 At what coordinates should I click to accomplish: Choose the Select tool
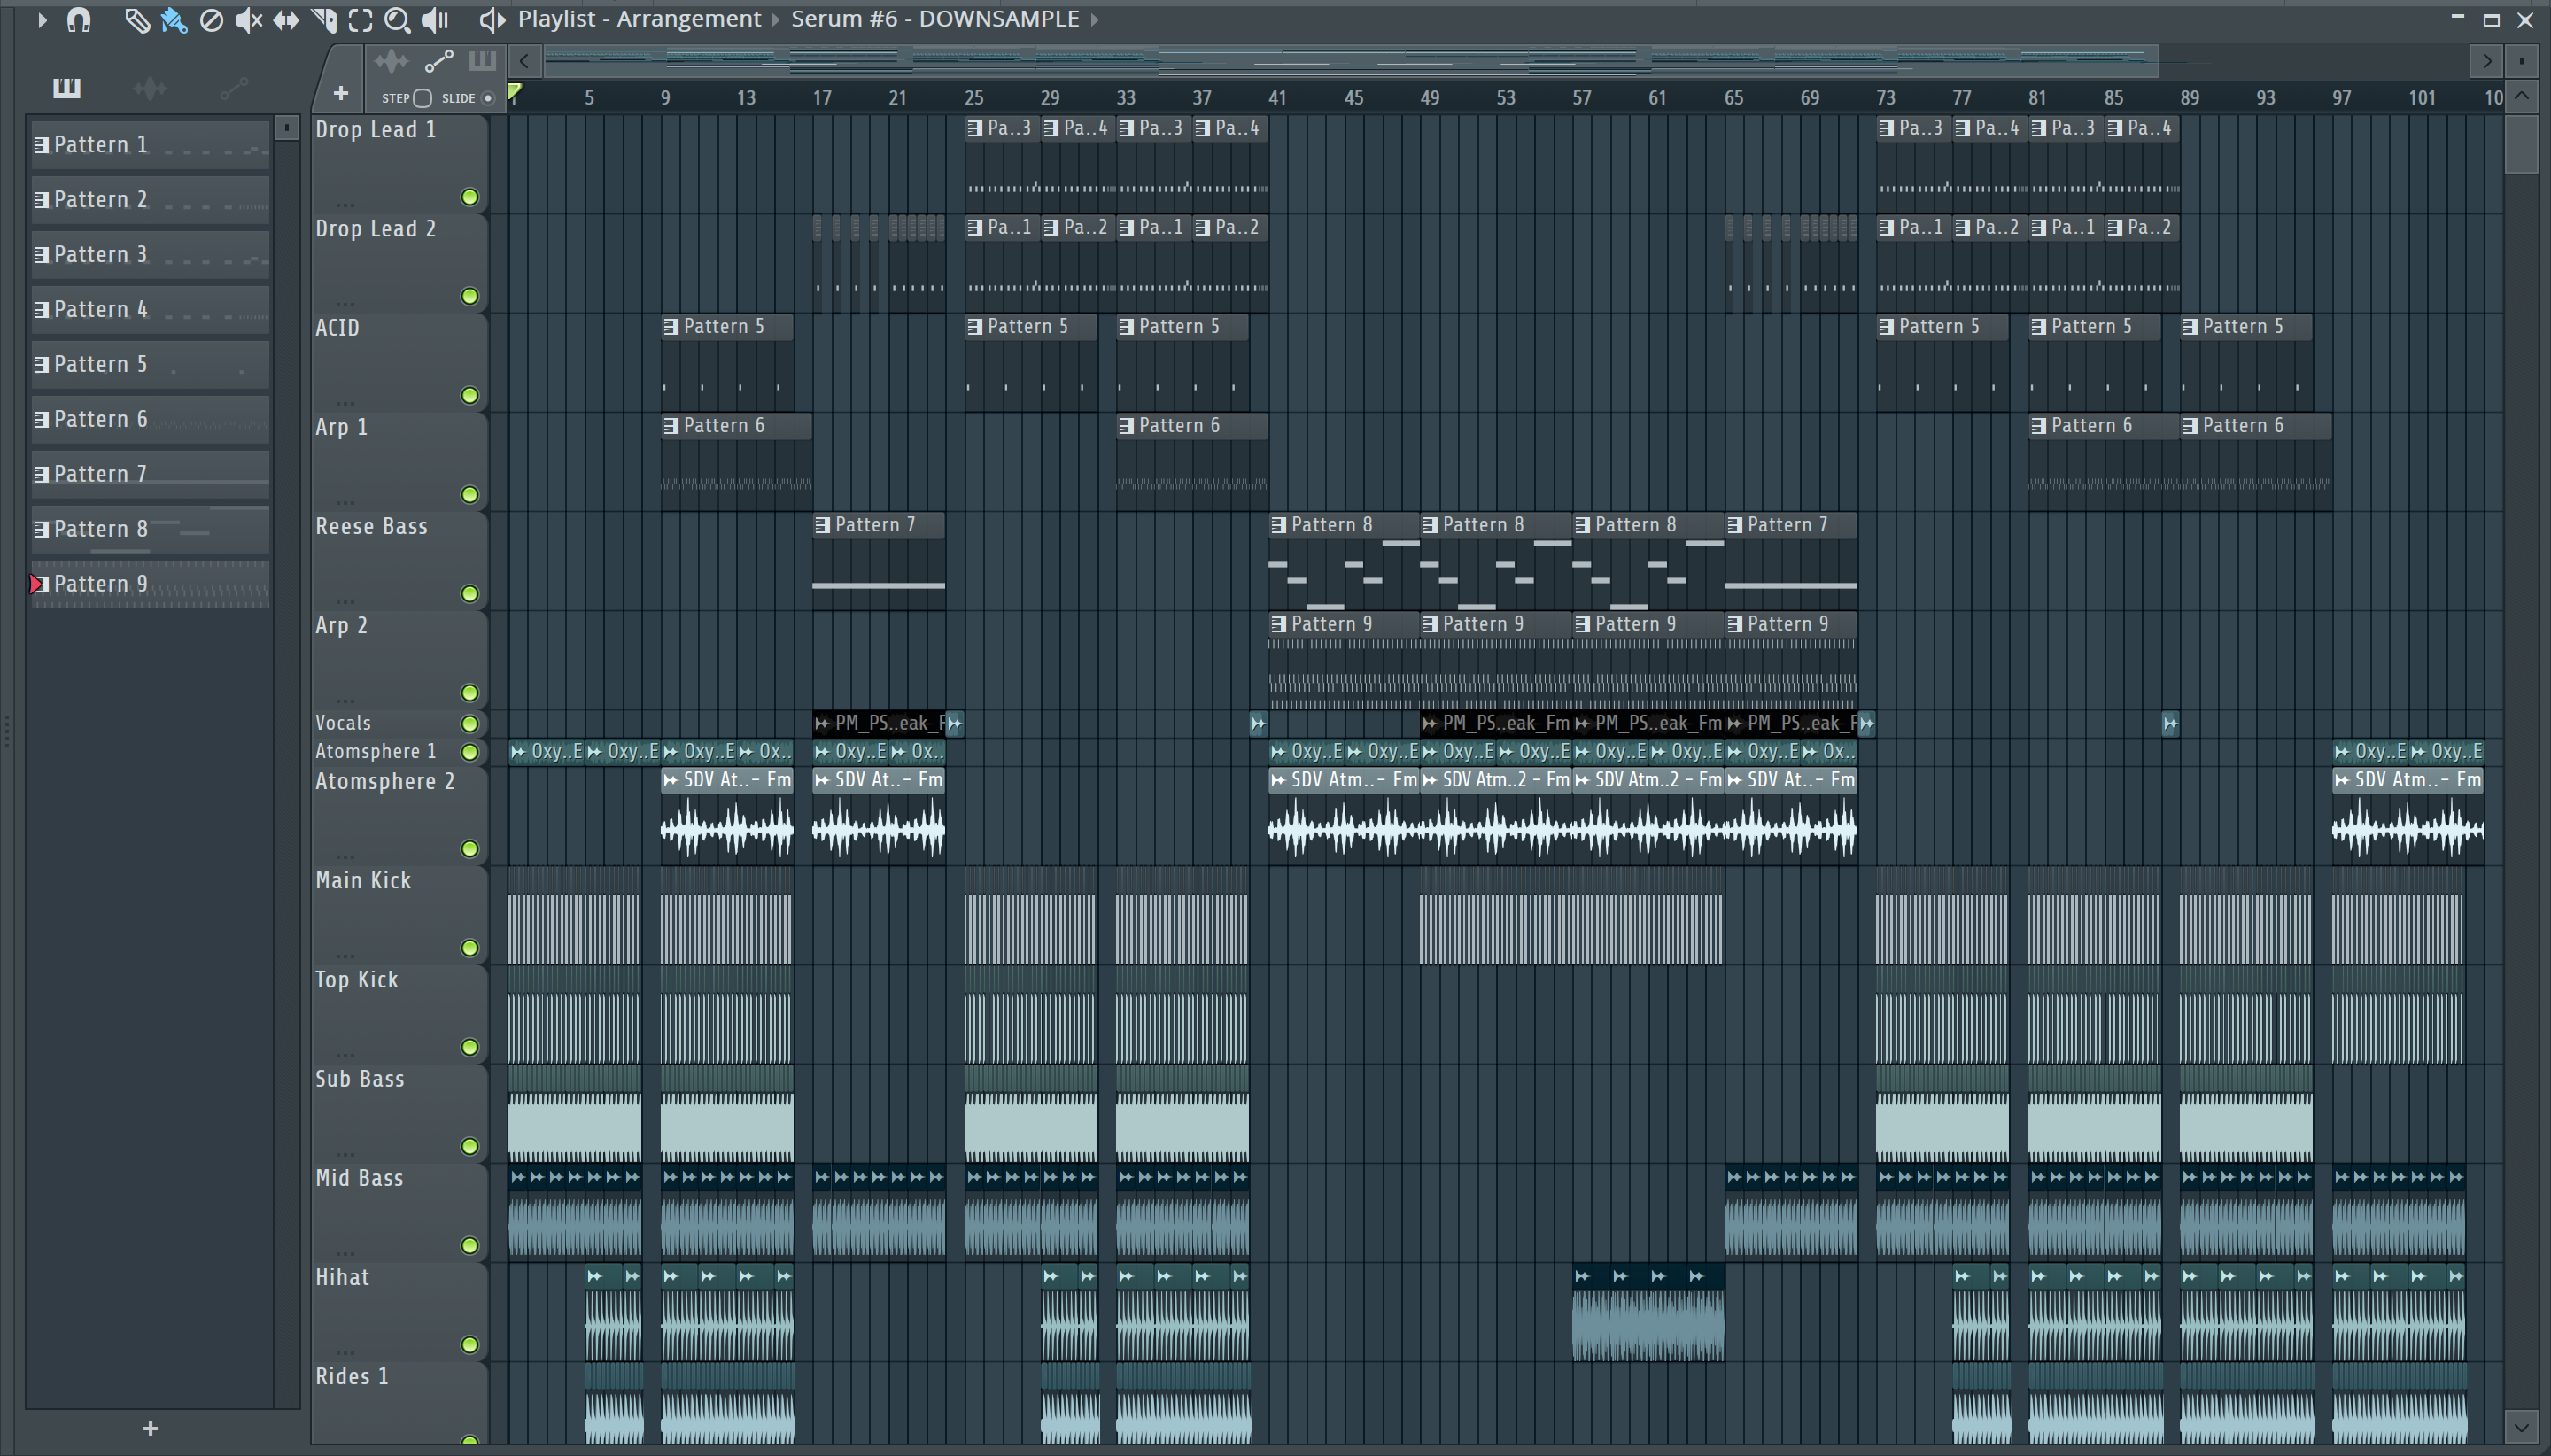tap(360, 19)
